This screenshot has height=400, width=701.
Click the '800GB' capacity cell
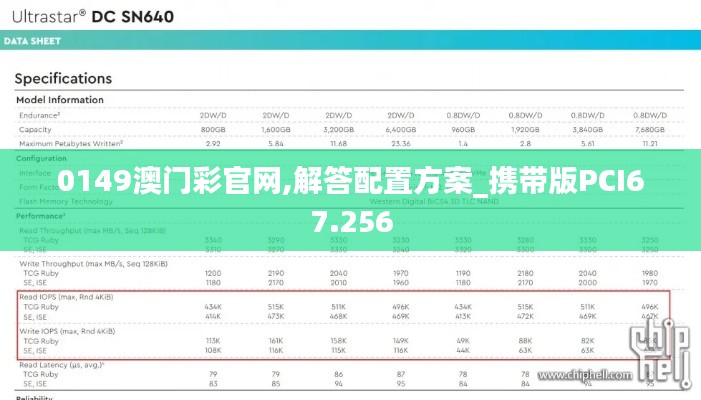pyautogui.click(x=213, y=130)
